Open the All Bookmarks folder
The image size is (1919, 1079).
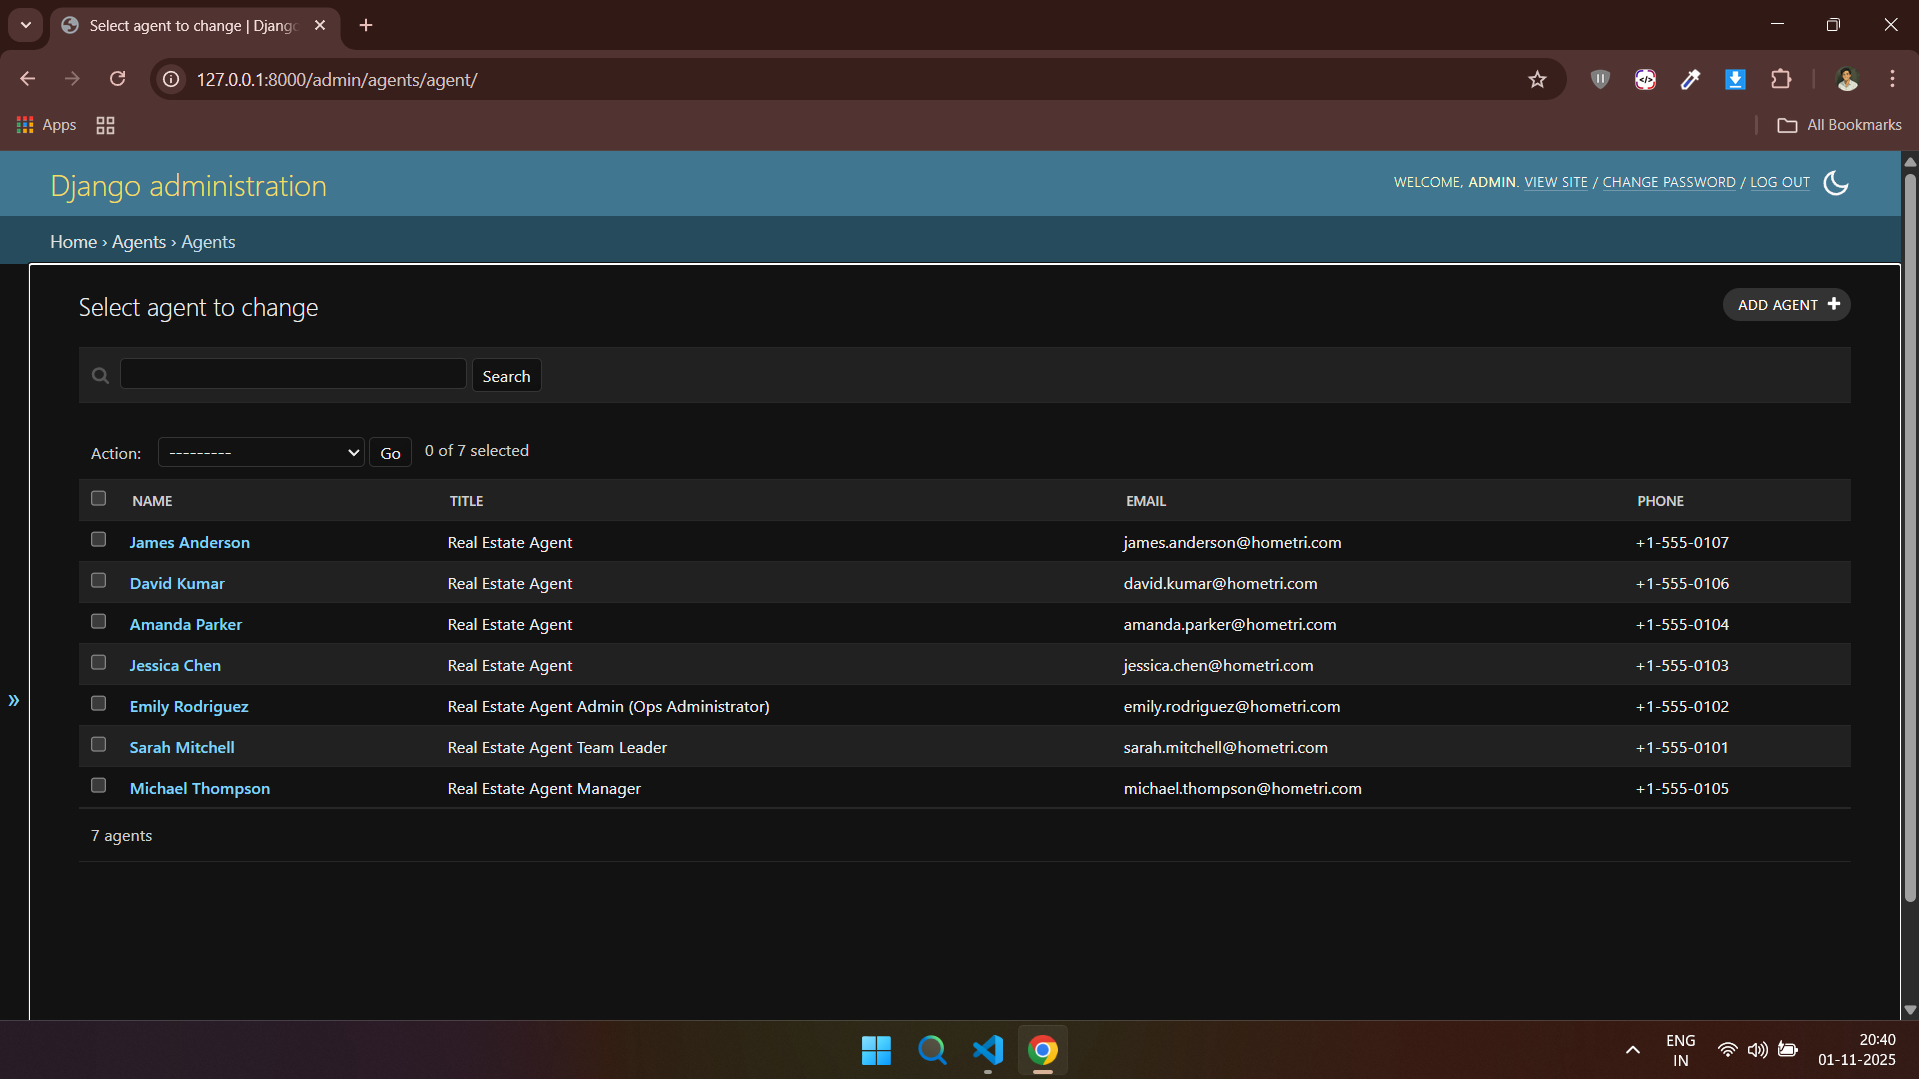[x=1839, y=125]
